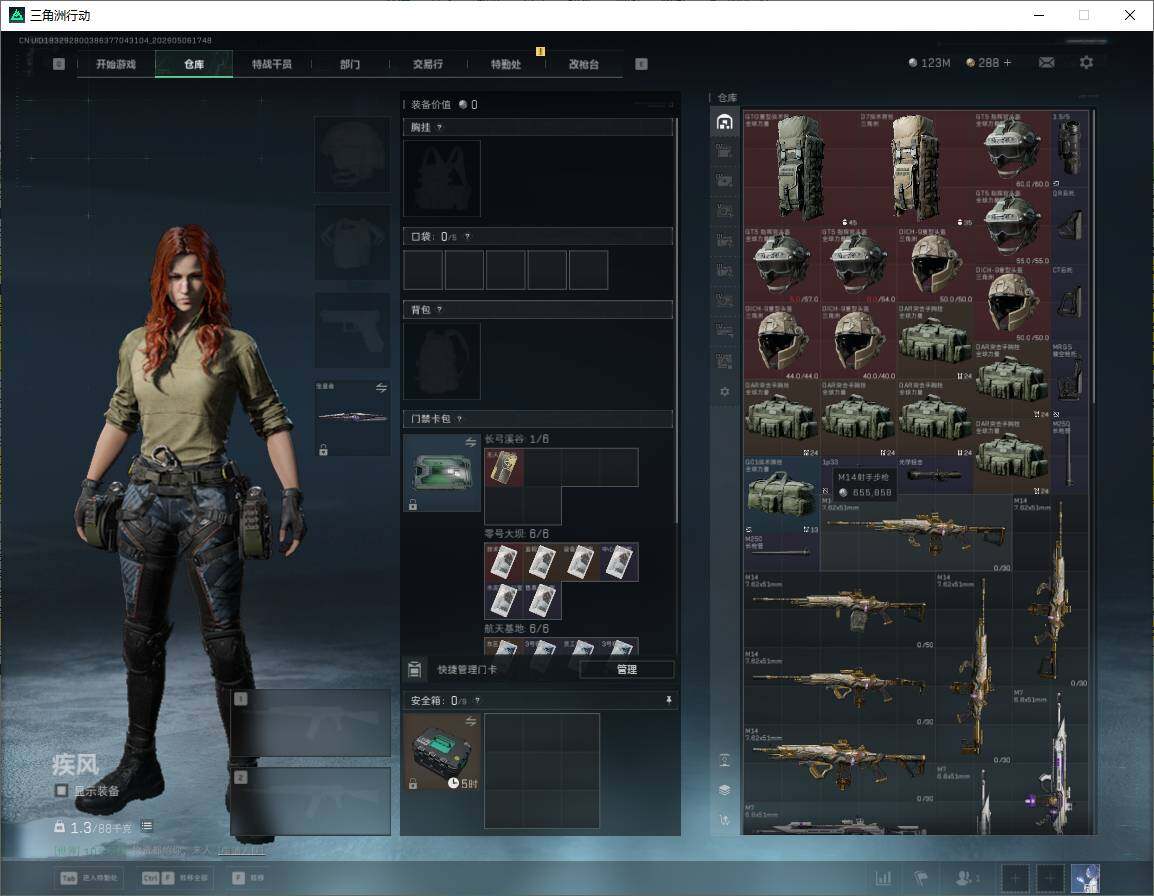Click the Ctrl F key hint button

tap(175, 878)
